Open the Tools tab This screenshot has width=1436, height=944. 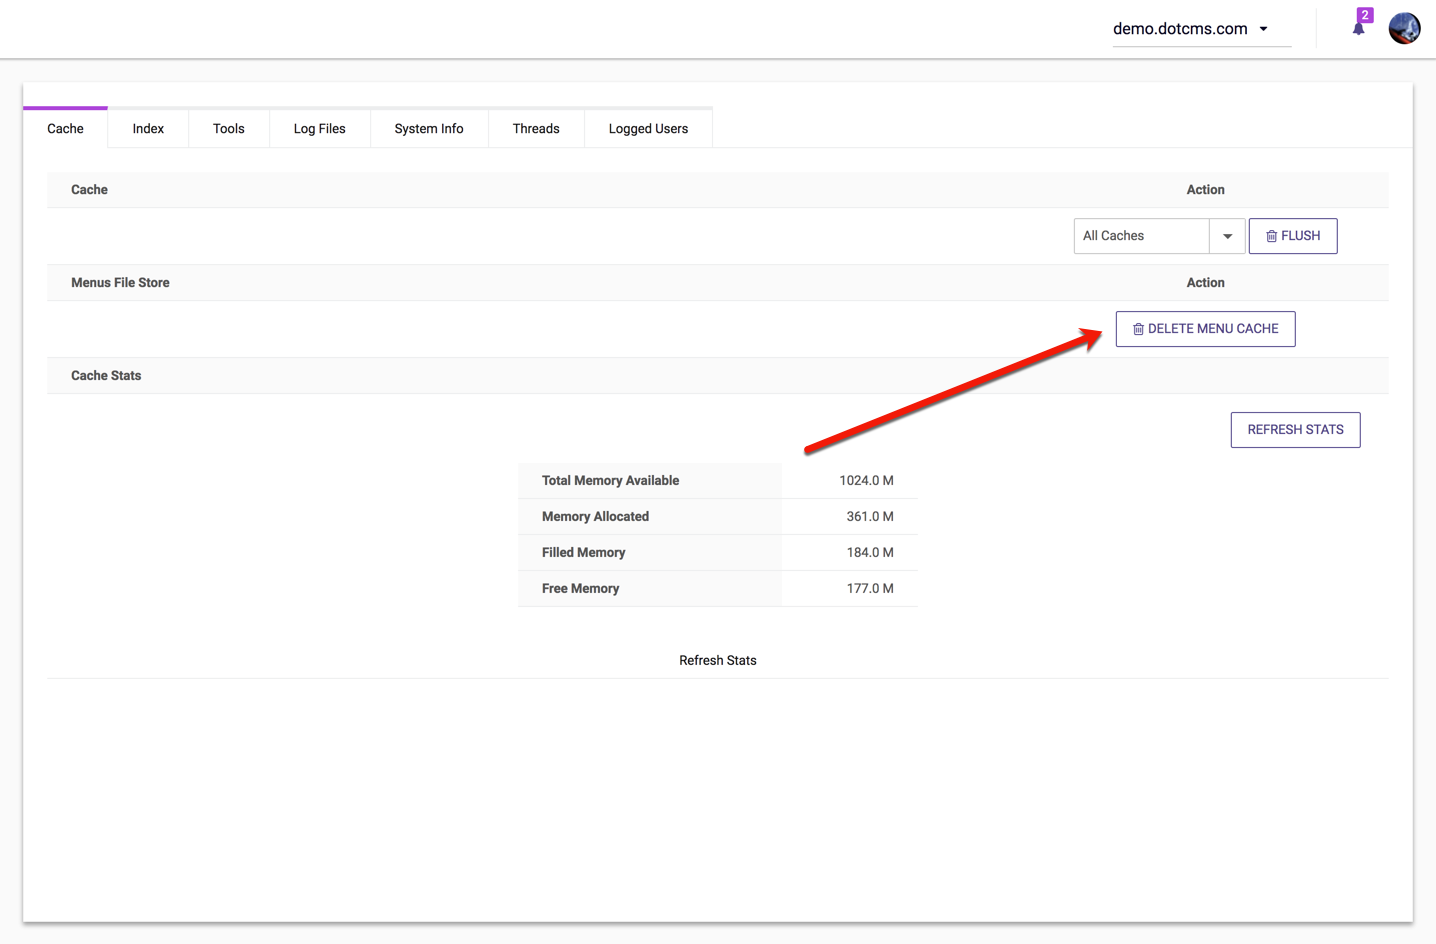[x=228, y=129]
